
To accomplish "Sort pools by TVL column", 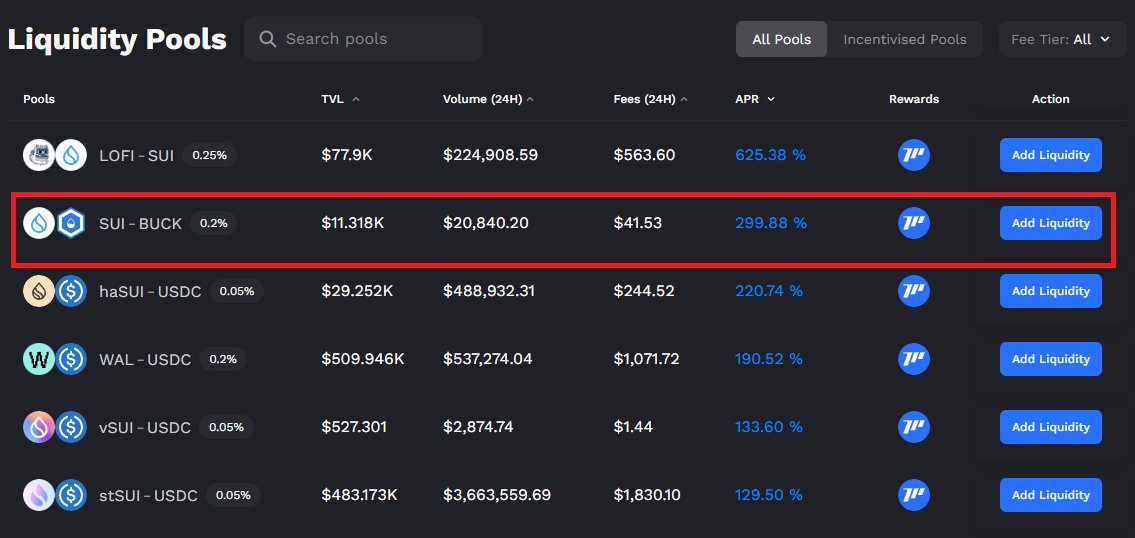I will click(x=340, y=99).
